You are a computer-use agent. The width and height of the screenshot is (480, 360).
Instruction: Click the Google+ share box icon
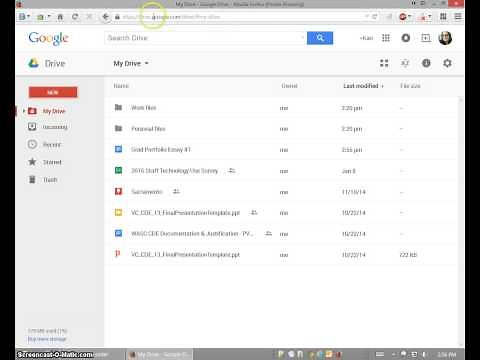click(426, 38)
